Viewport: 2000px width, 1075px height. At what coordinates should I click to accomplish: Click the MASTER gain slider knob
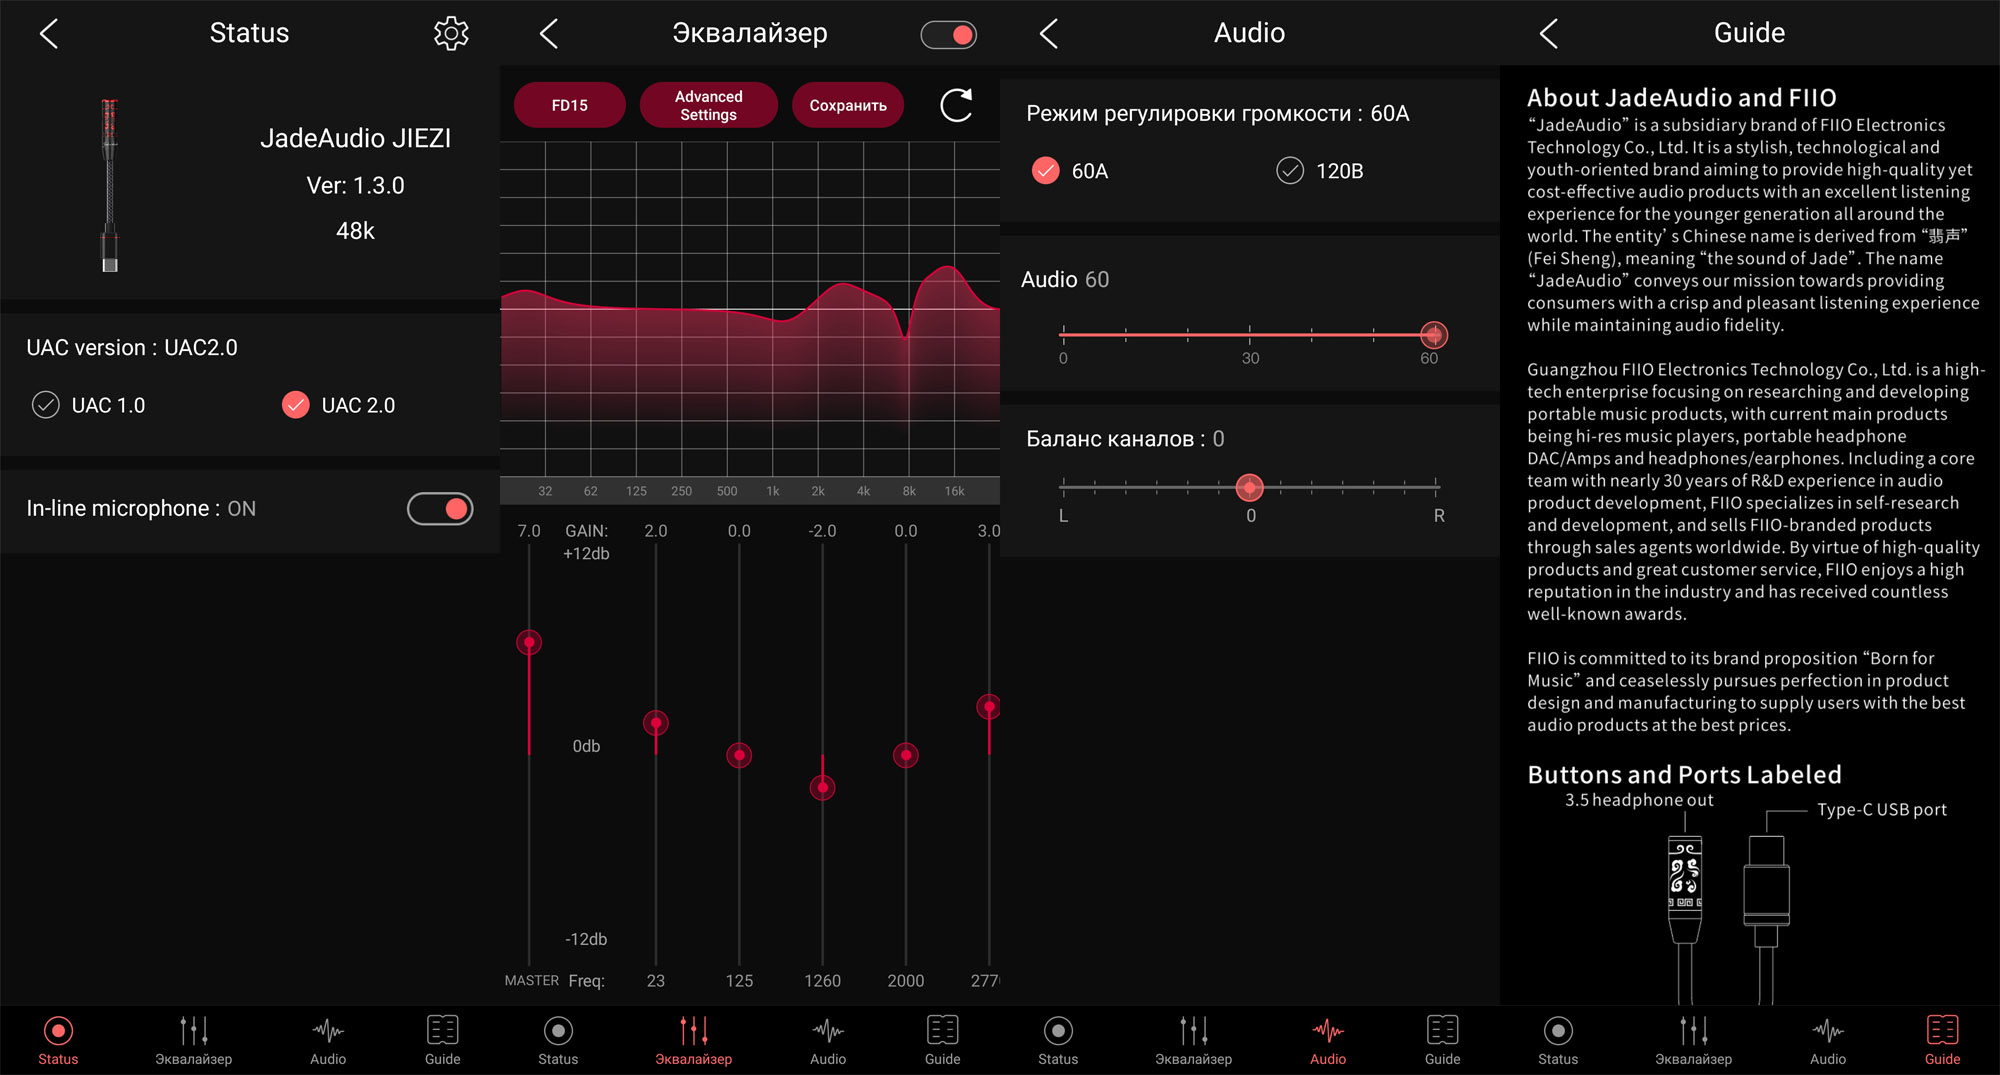click(x=529, y=642)
